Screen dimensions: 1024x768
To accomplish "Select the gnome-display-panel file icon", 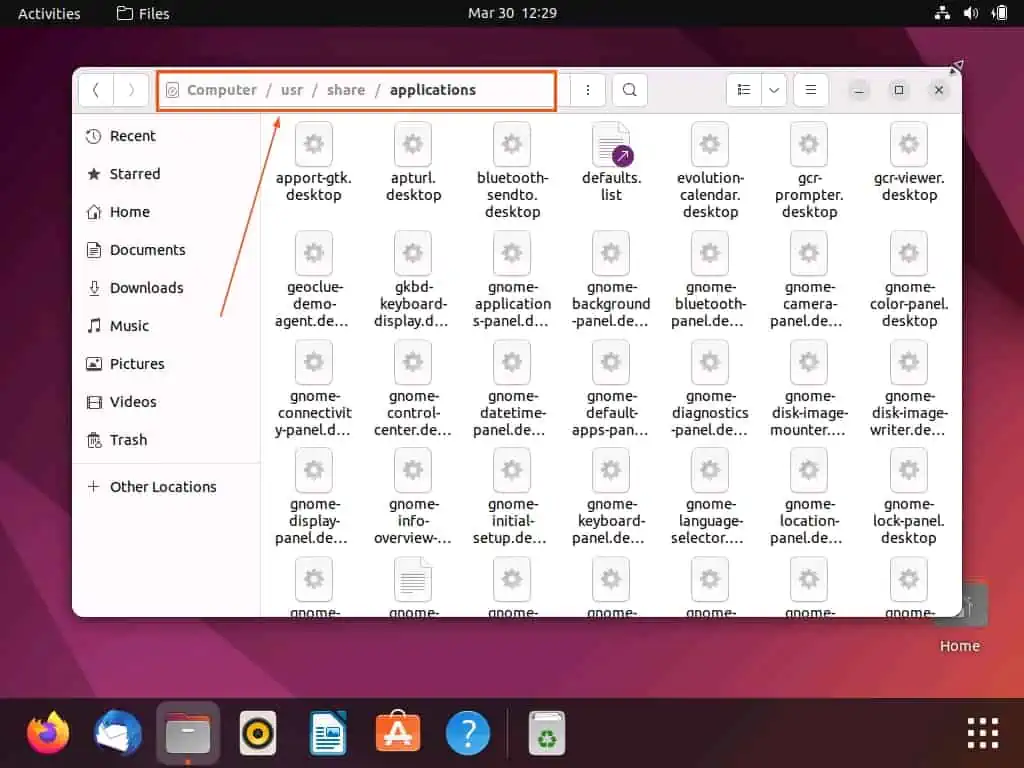I will pos(314,470).
